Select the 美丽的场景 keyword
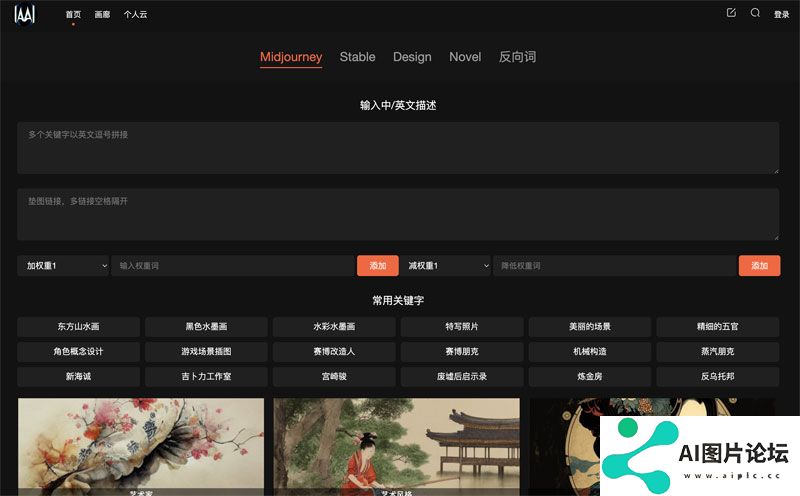Viewport: 800px width, 496px height. [590, 327]
